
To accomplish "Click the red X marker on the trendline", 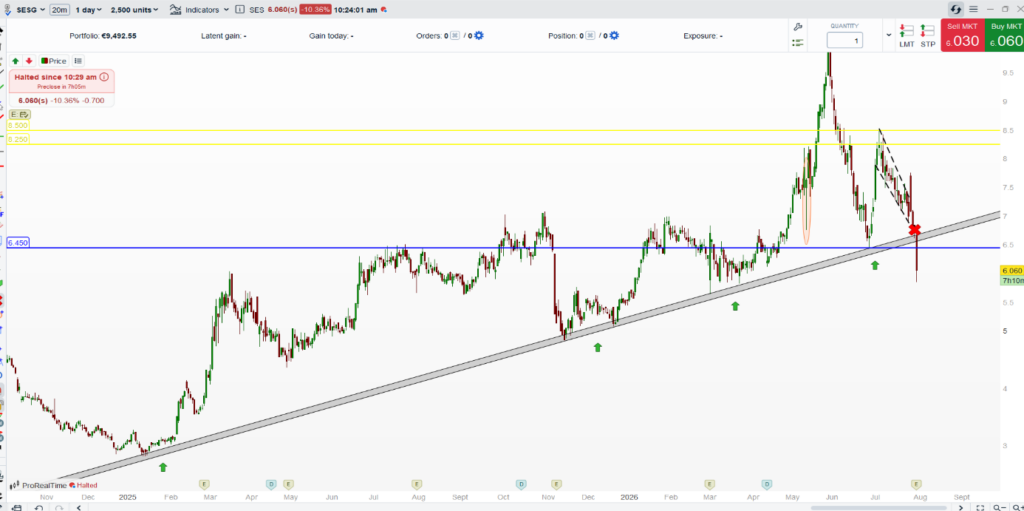I will (915, 229).
